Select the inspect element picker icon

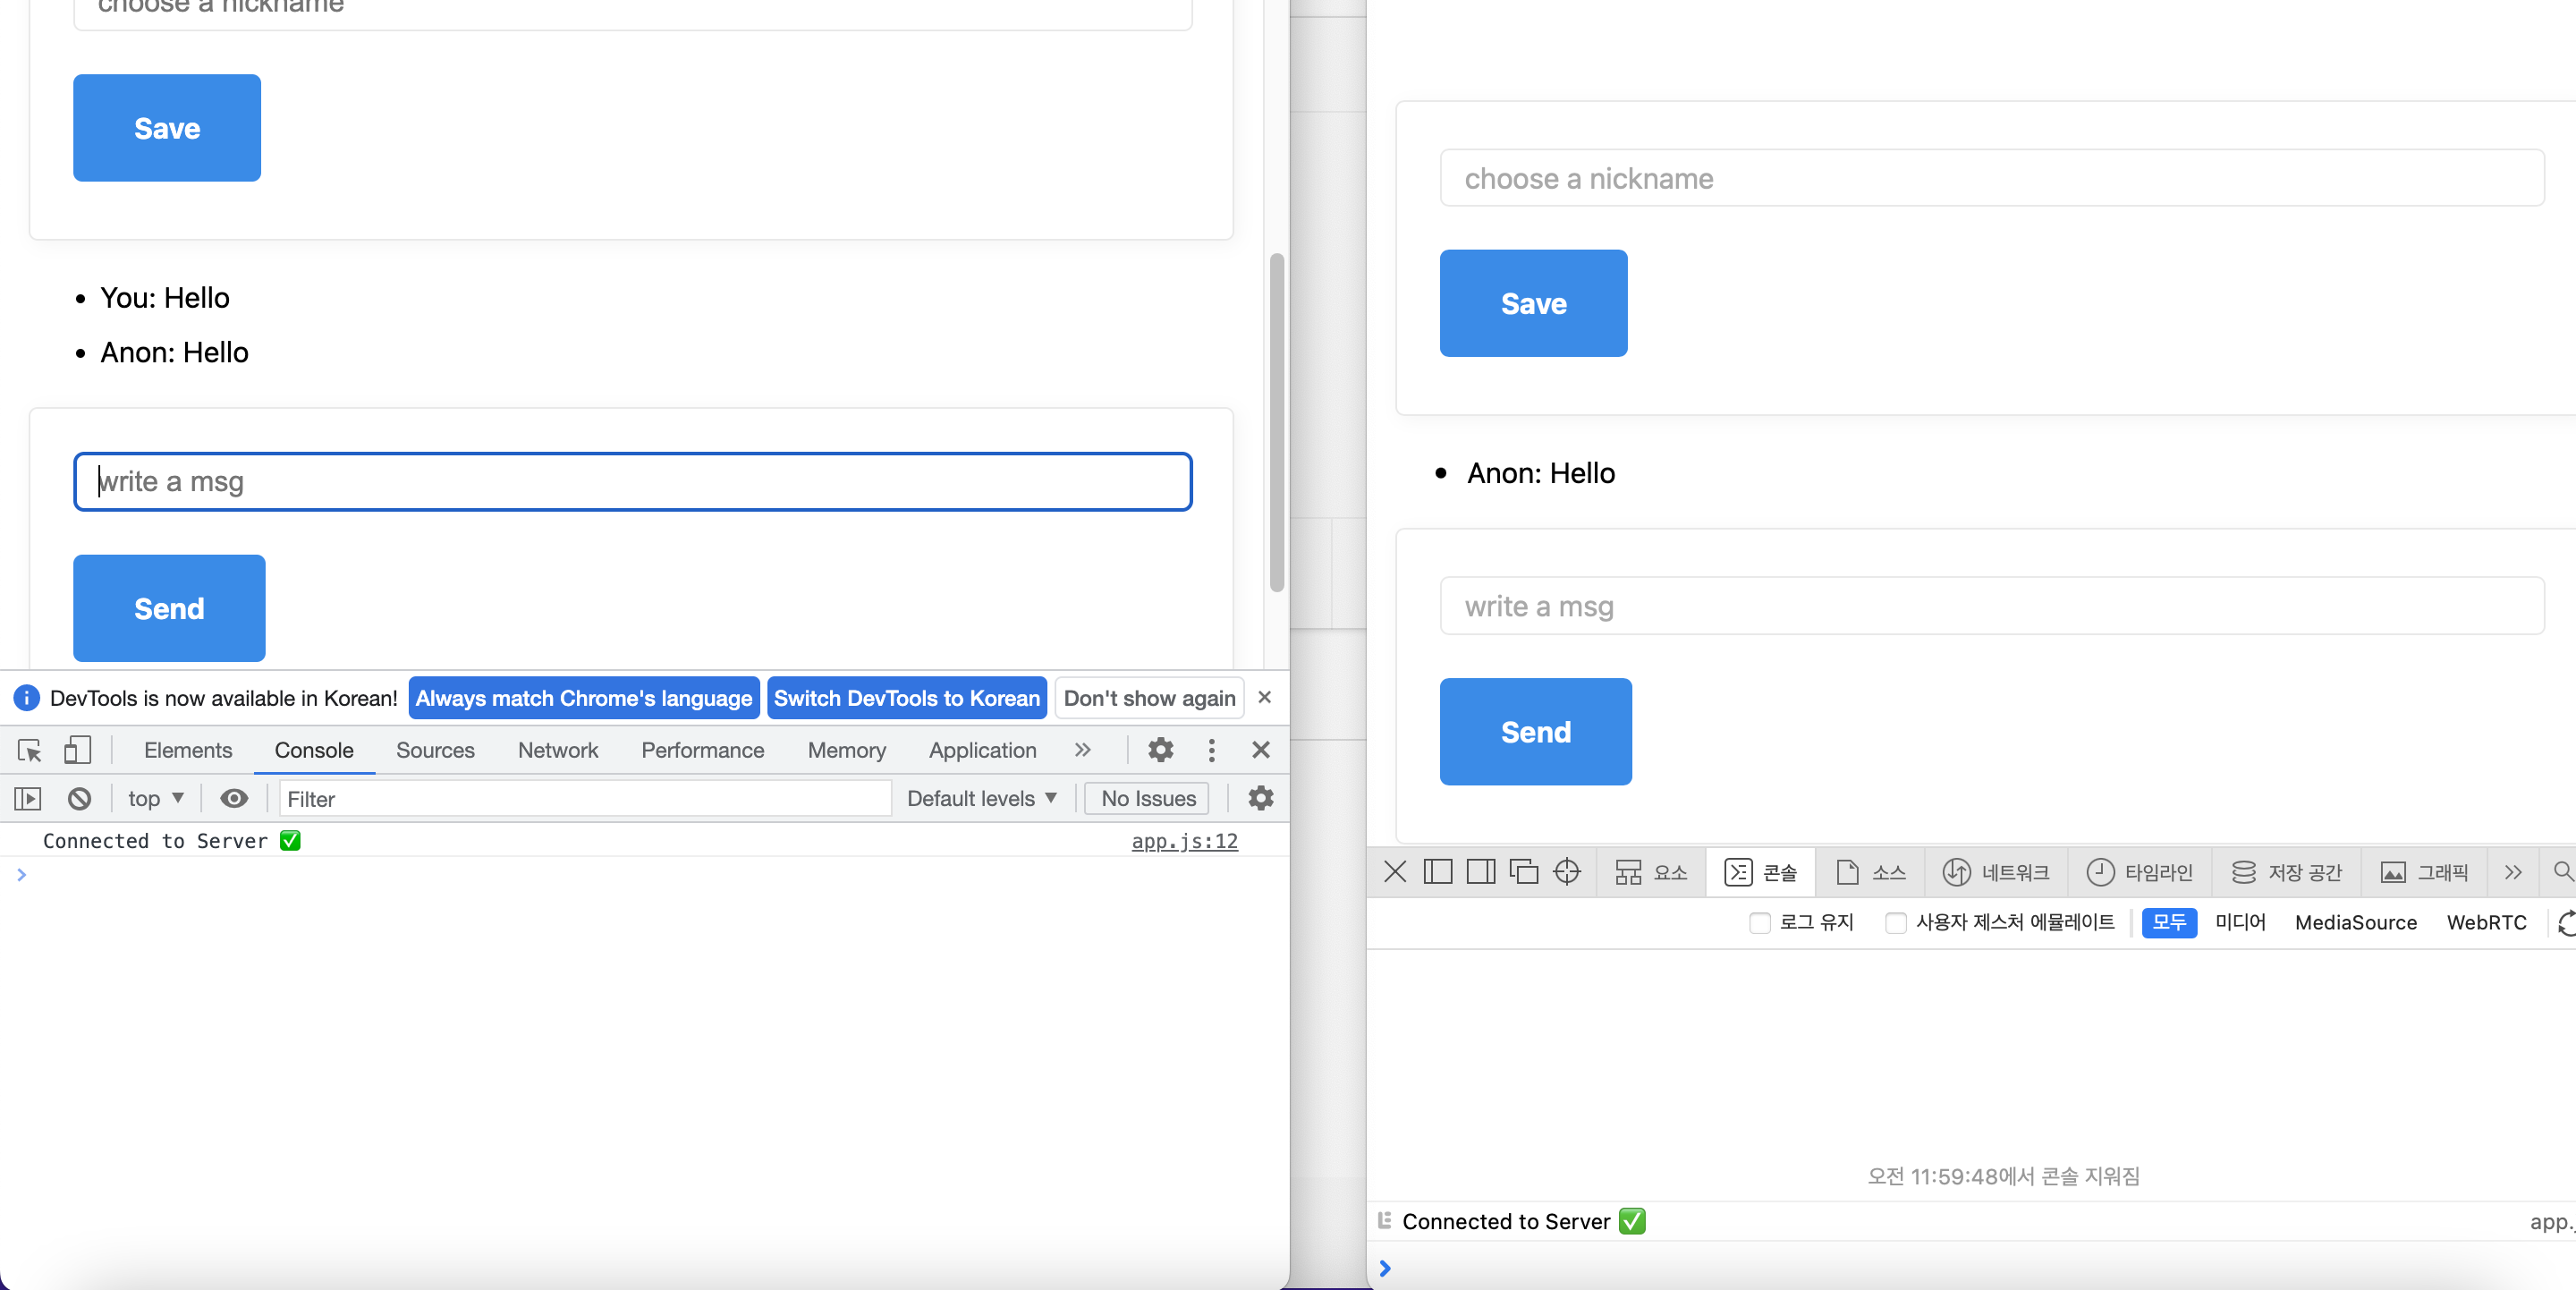click(29, 750)
